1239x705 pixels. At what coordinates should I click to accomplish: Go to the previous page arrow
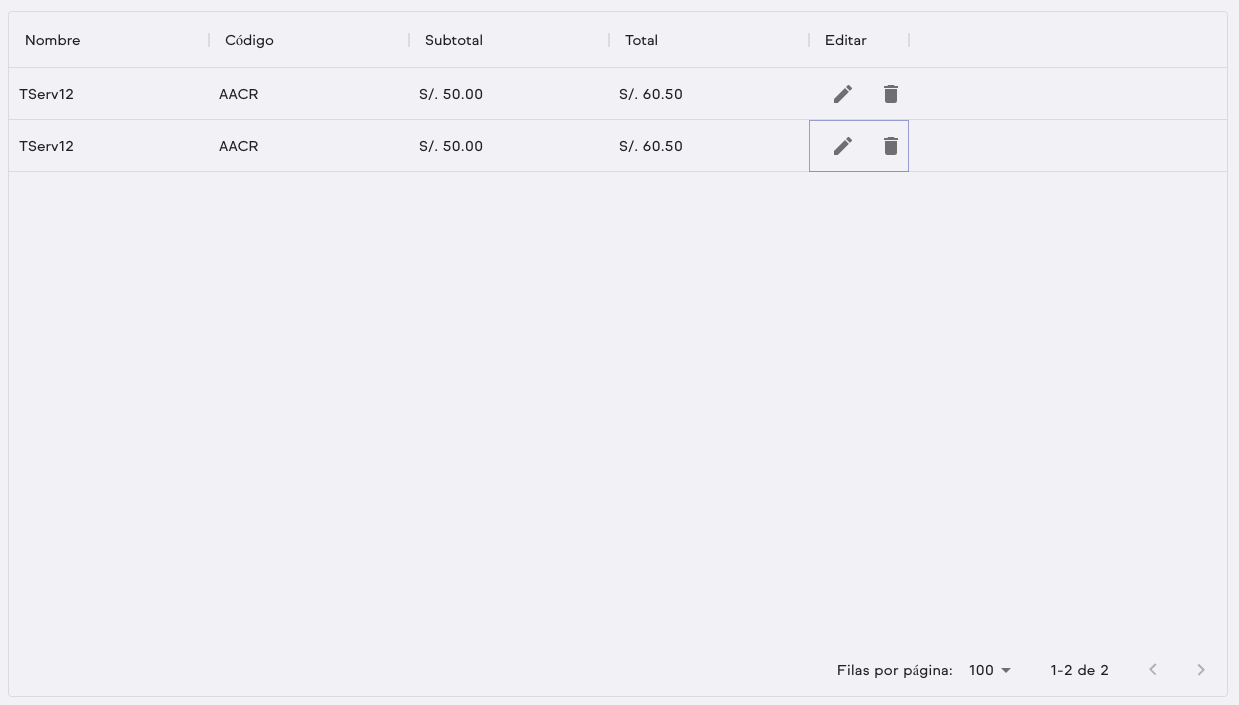tap(1153, 670)
